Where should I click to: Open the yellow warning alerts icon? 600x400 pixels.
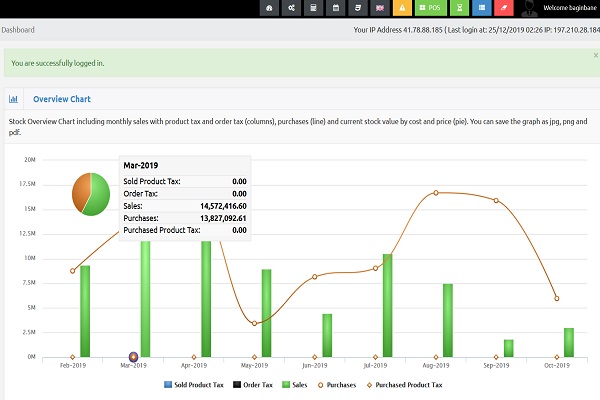coord(402,8)
